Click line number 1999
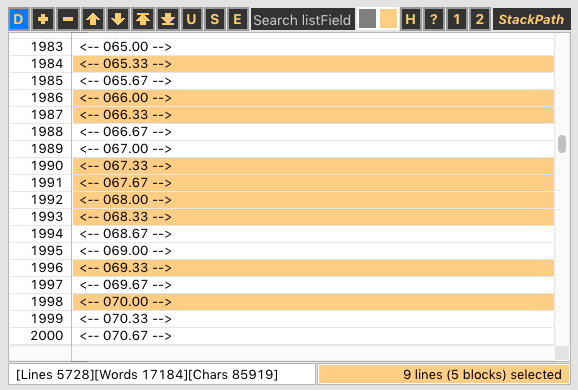Viewport: 578px width, 390px height. [x=47, y=318]
